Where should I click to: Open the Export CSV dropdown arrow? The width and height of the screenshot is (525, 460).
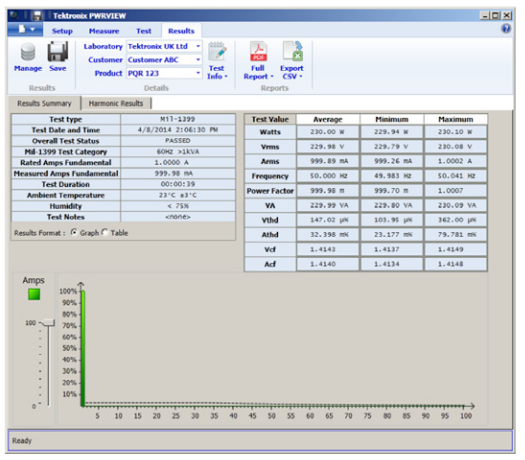coord(301,77)
